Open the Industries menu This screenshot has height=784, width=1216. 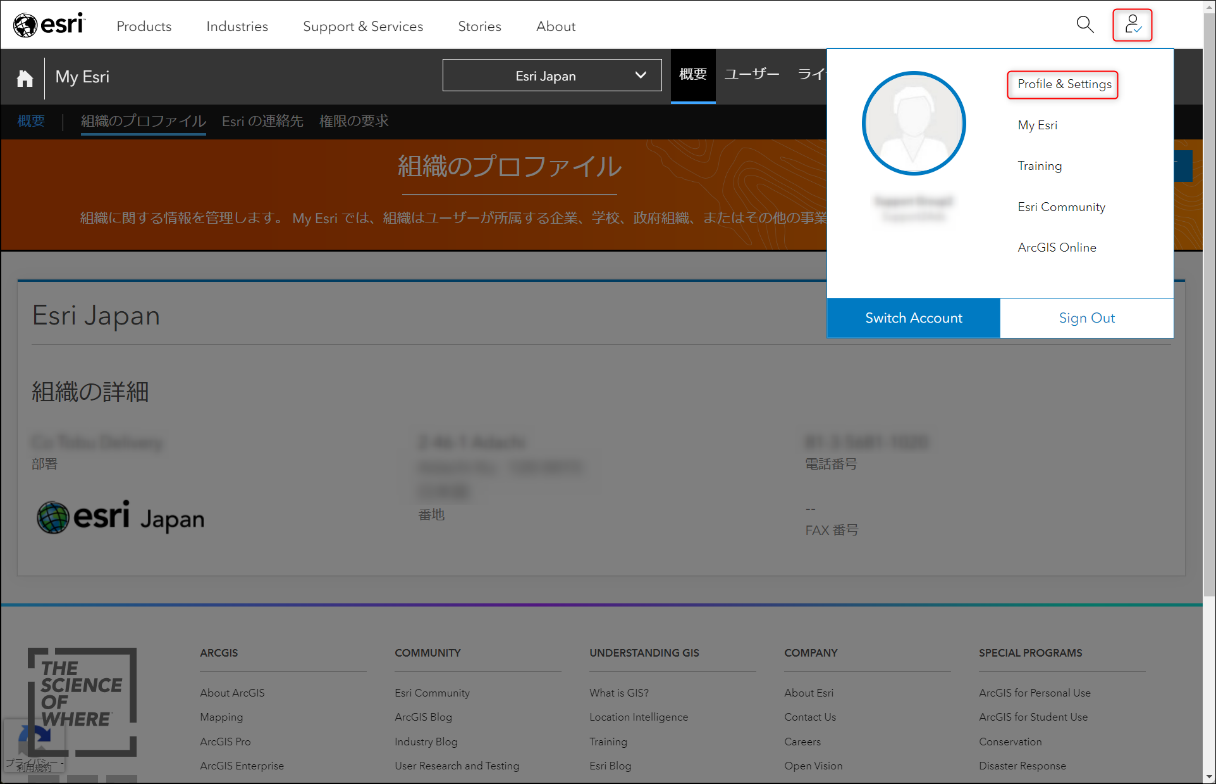tap(237, 26)
